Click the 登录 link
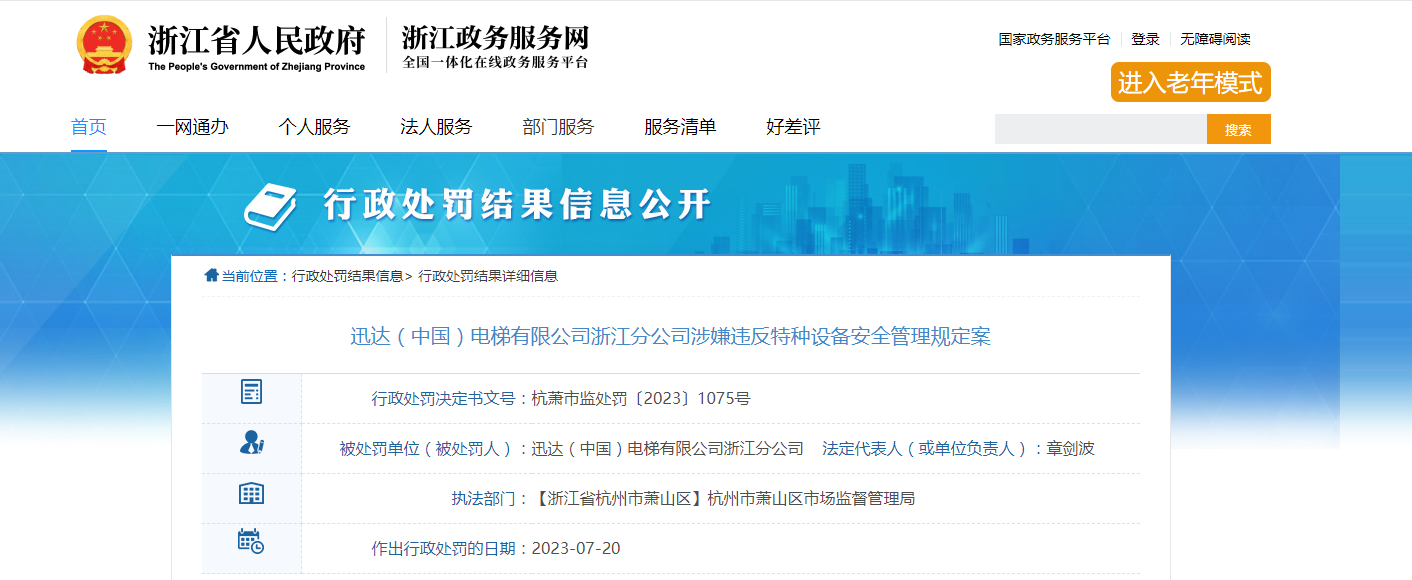Viewport: 1412px width, 580px height. 1145,39
